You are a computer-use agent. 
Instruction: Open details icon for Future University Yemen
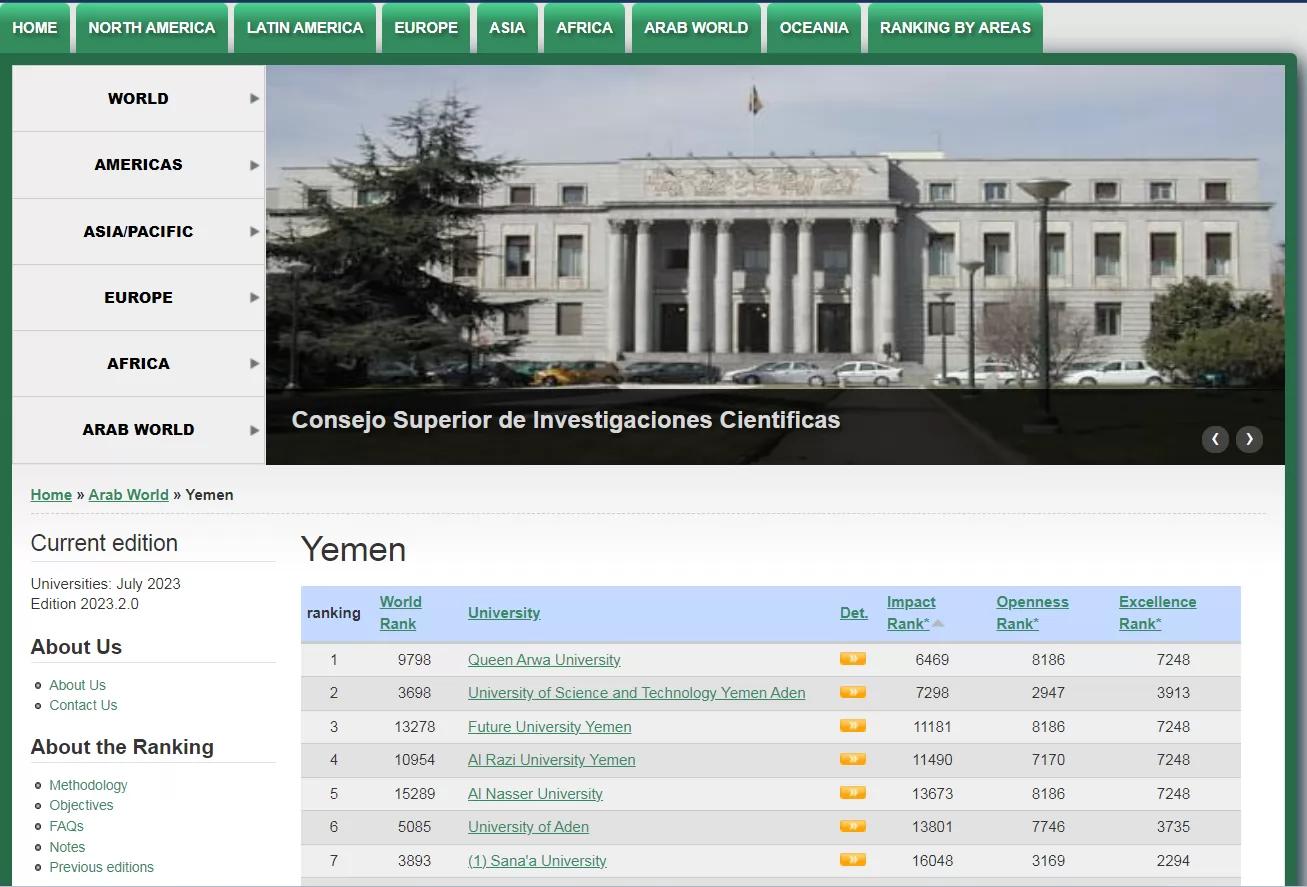[x=853, y=726]
